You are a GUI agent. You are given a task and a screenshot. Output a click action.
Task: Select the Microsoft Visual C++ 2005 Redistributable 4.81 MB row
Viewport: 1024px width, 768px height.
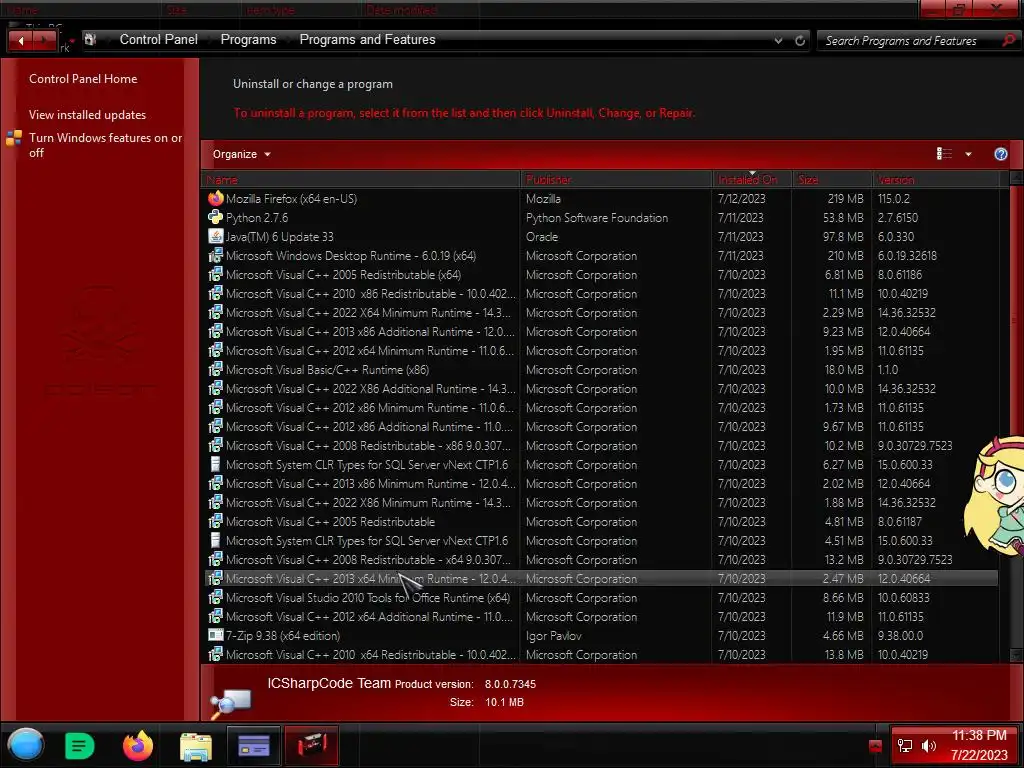pyautogui.click(x=601, y=521)
